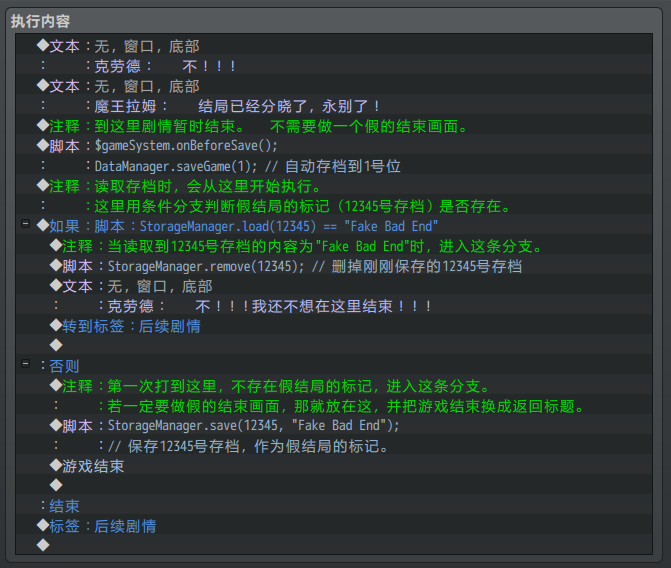Collapse the 否则 else branch

(x=26, y=364)
